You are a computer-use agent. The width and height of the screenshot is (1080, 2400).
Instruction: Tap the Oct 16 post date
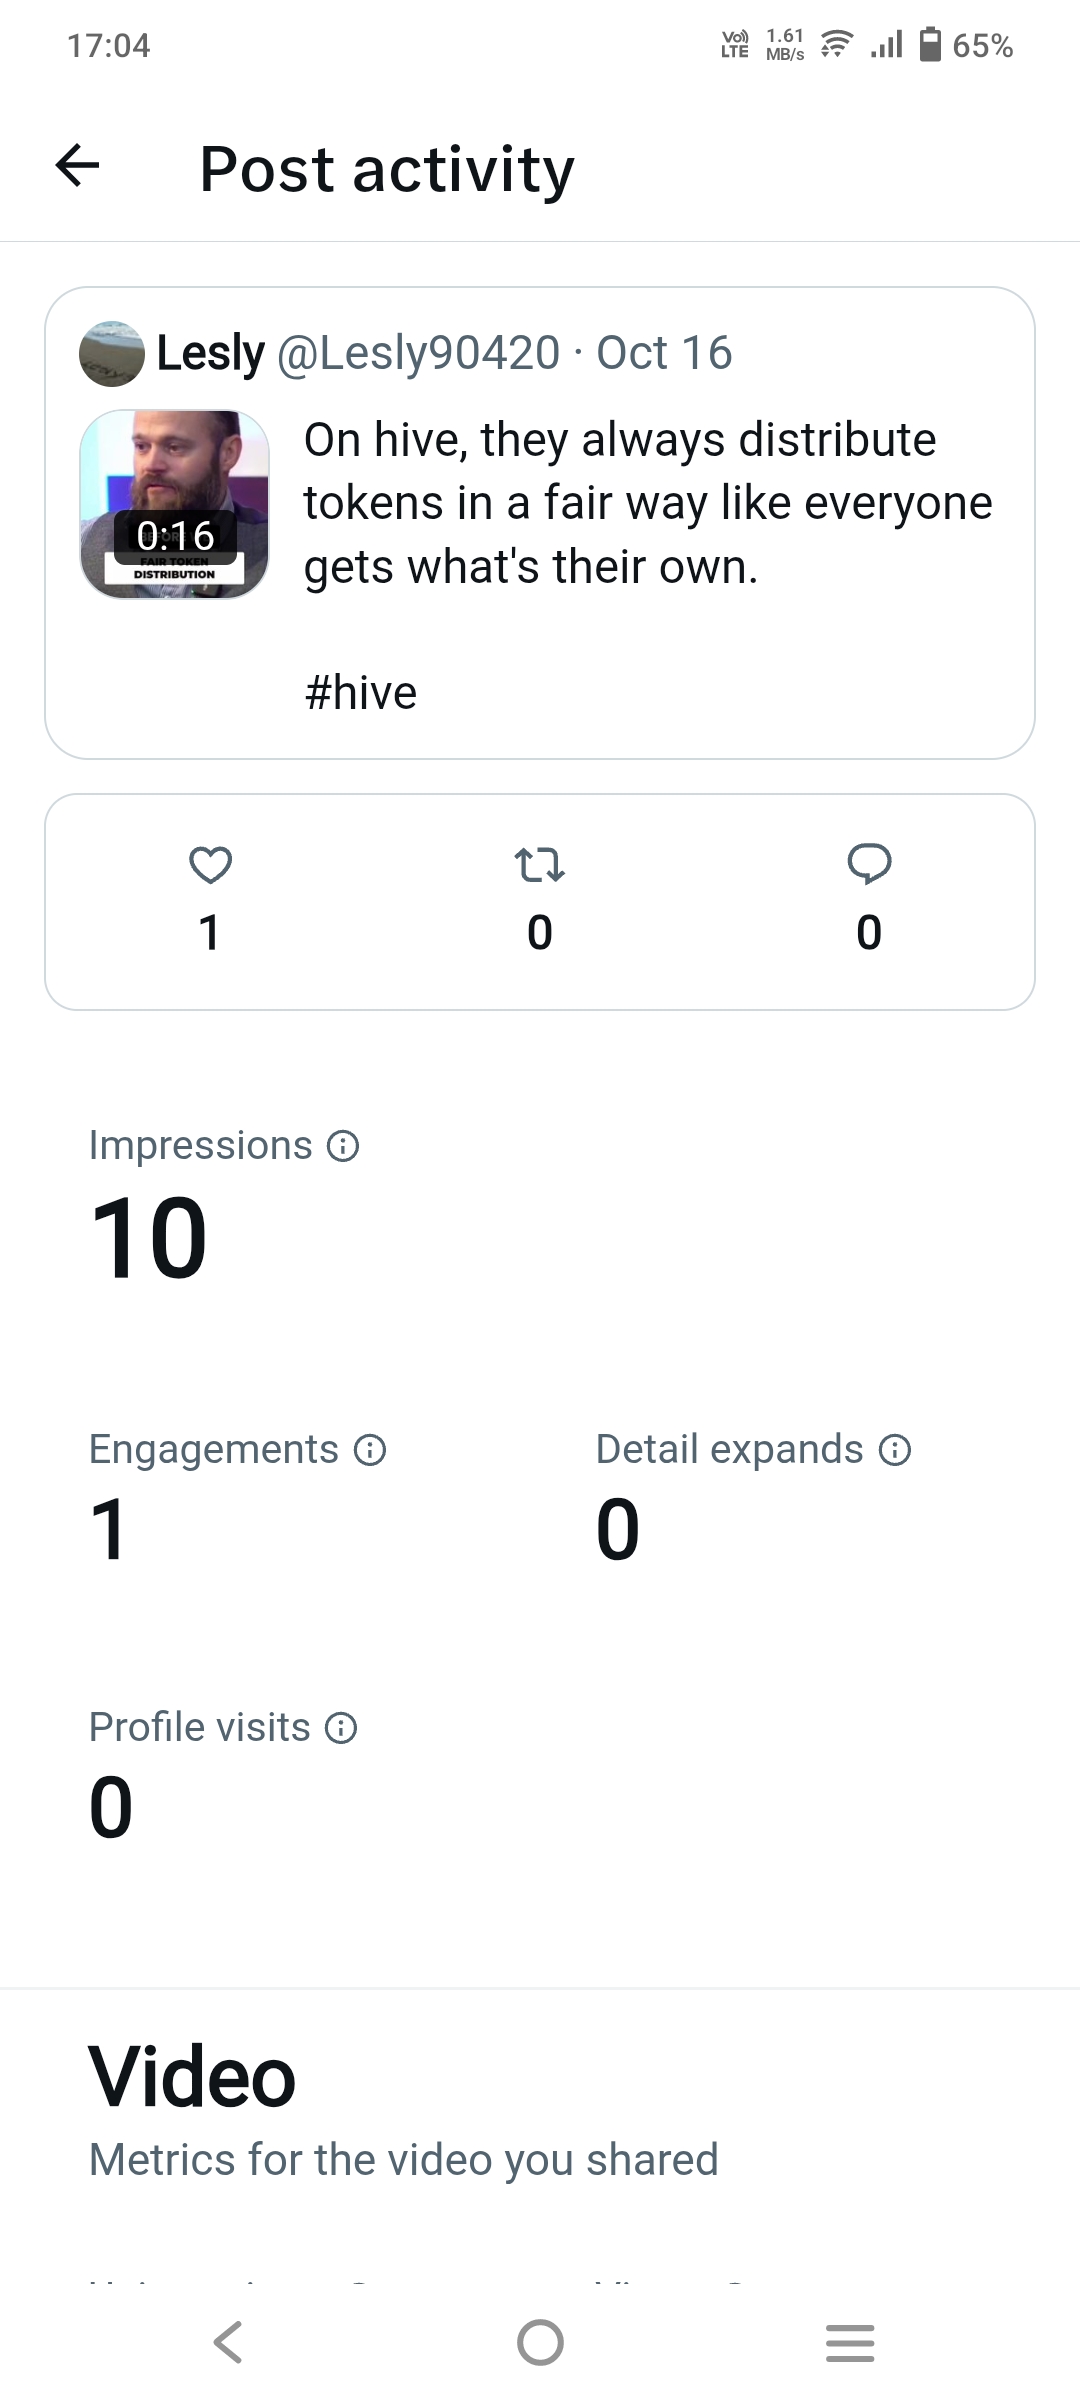[664, 353]
